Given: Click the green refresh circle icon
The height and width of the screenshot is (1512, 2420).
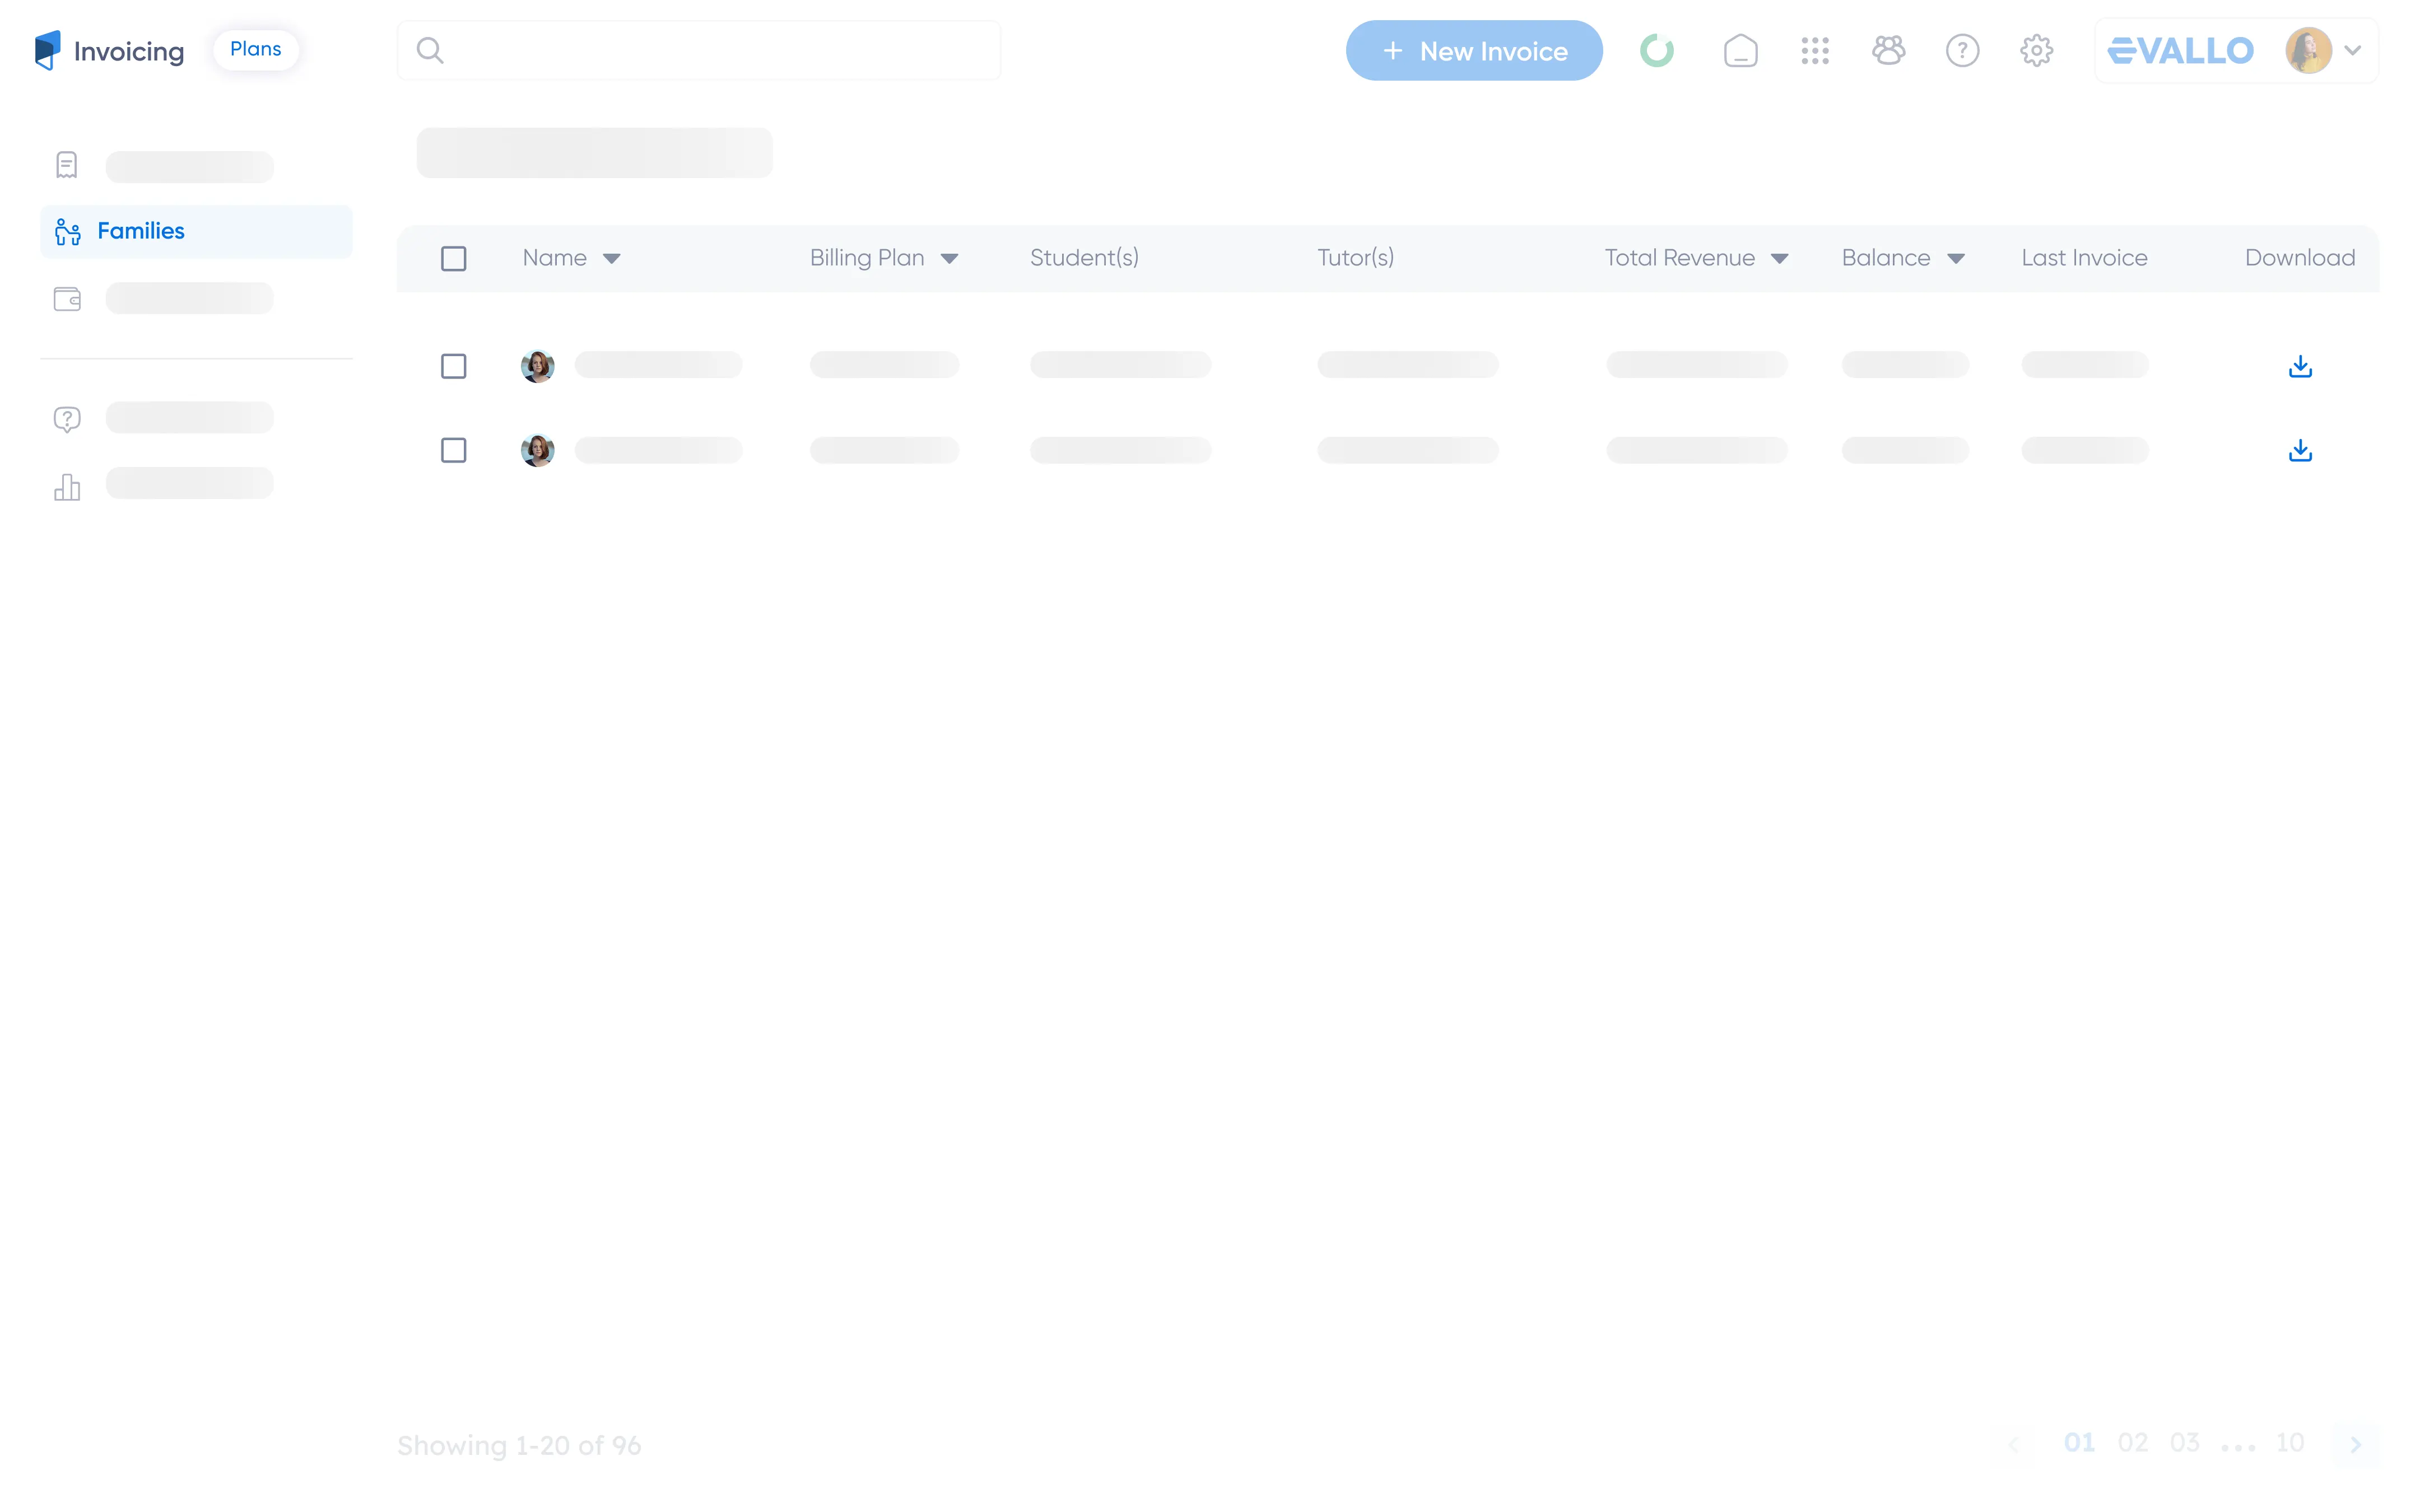Looking at the screenshot, I should tap(1656, 50).
